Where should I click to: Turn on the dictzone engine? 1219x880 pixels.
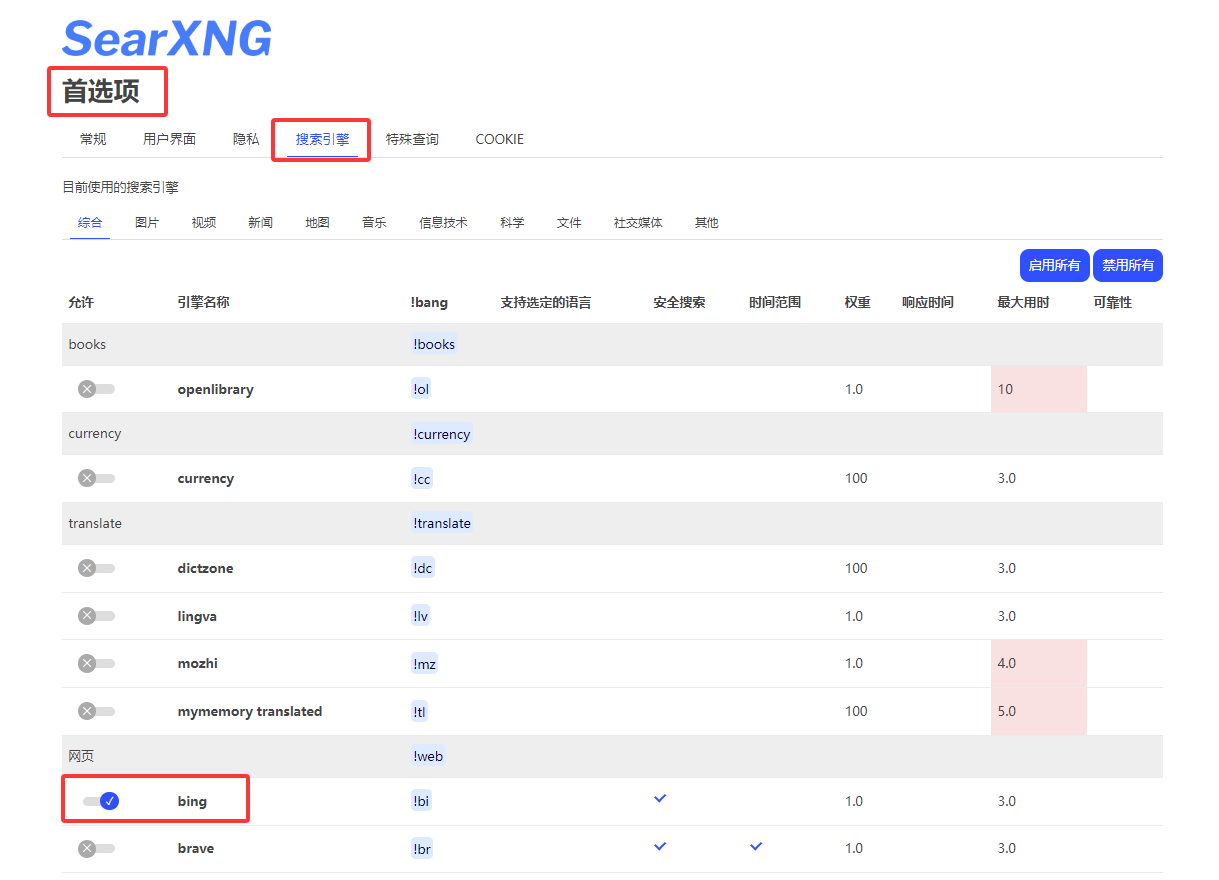97,568
